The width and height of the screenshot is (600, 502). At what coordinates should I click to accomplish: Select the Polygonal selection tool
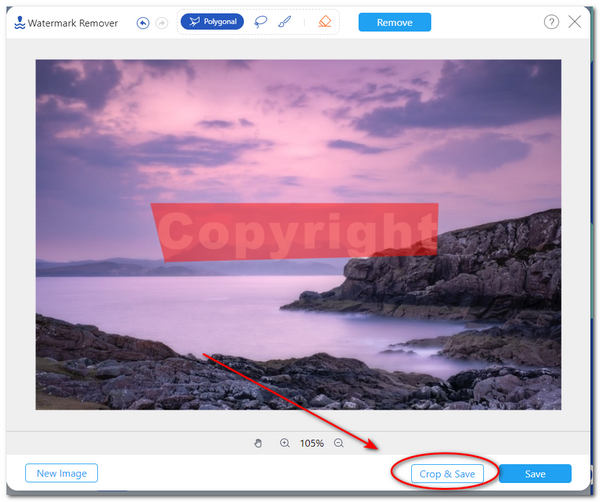212,22
